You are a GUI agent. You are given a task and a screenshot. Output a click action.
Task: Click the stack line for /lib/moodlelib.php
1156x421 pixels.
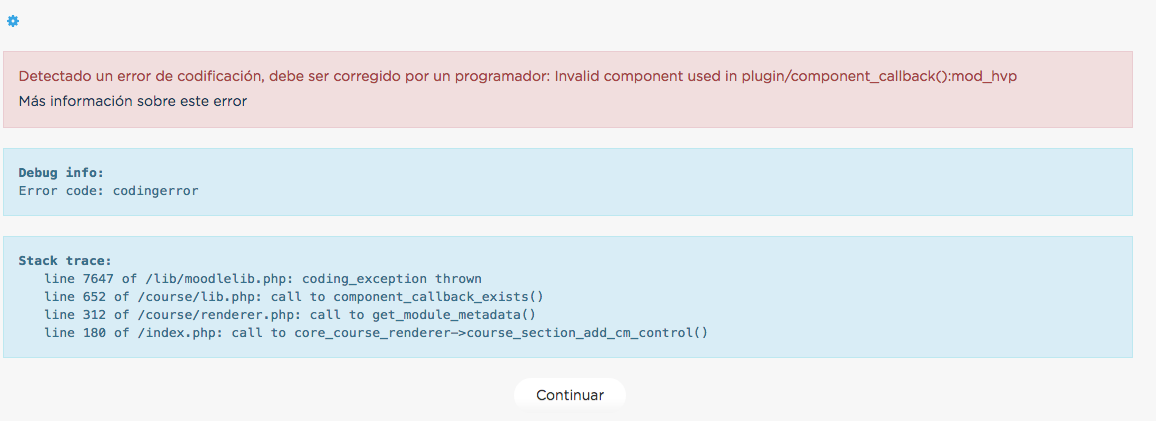coord(263,279)
